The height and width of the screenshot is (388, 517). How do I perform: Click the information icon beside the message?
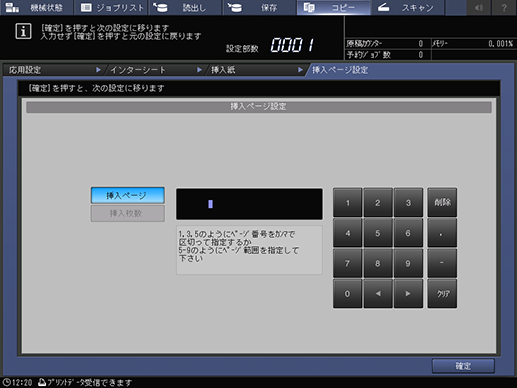pos(23,32)
